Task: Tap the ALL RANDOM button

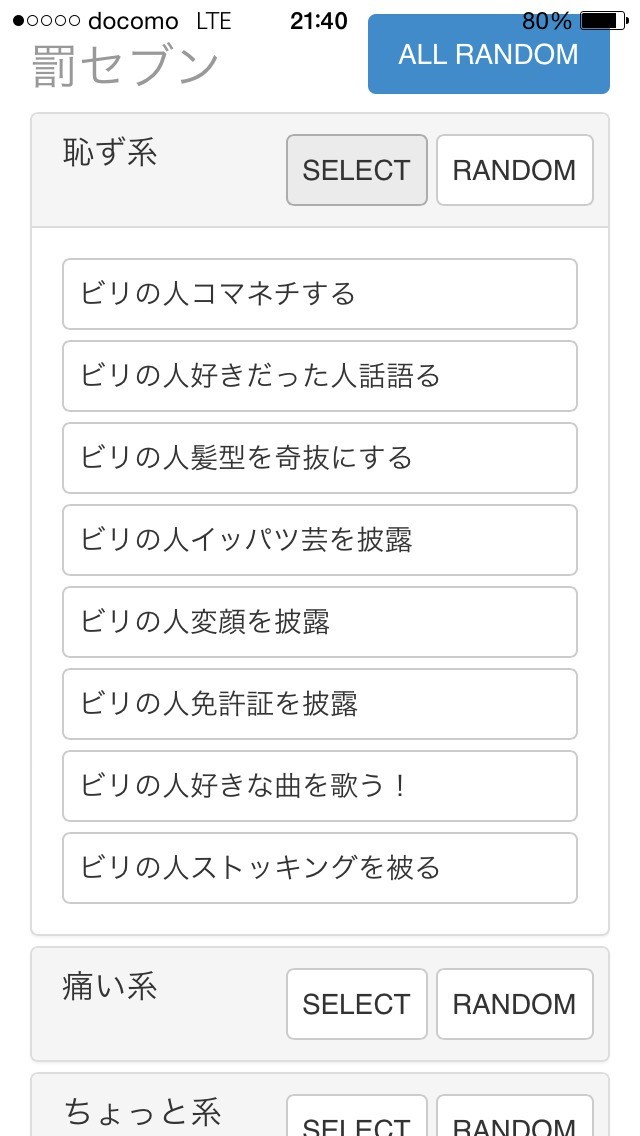Action: (x=488, y=55)
